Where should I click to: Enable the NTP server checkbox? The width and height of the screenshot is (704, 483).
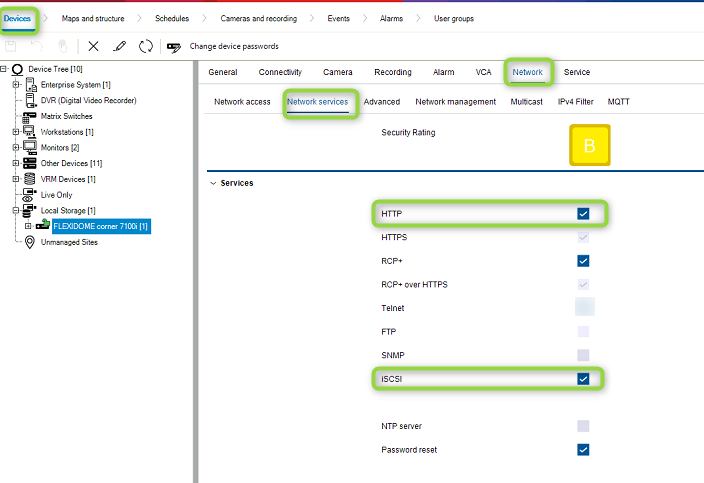click(x=583, y=426)
